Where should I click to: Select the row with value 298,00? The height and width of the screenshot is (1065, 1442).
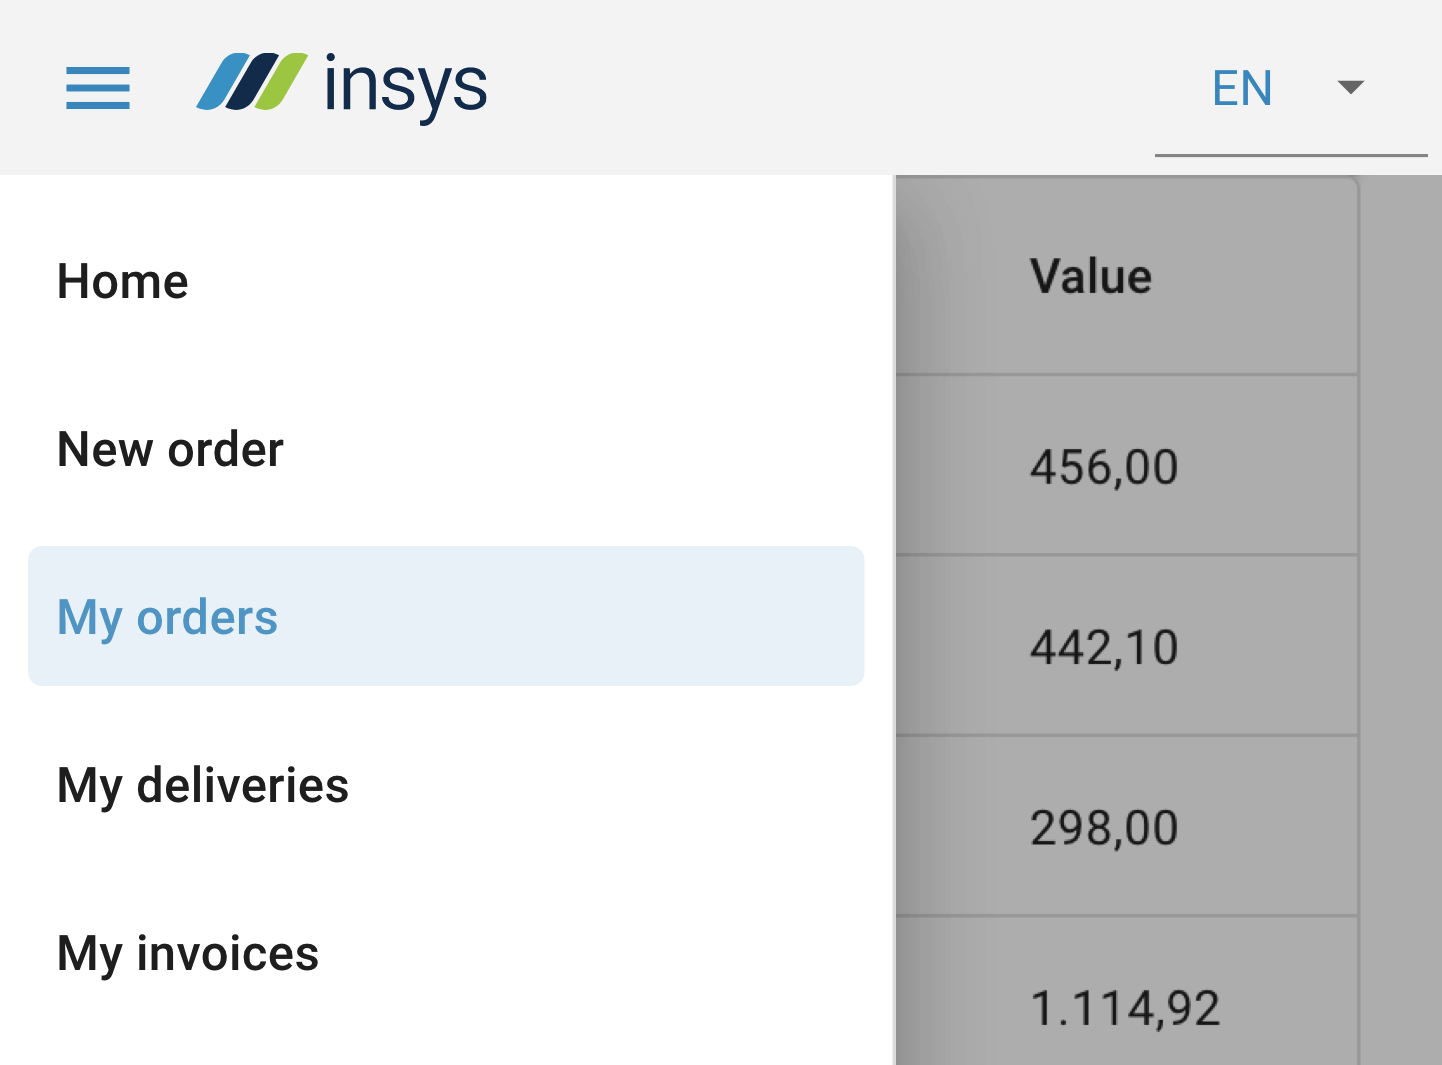[x=1104, y=828]
